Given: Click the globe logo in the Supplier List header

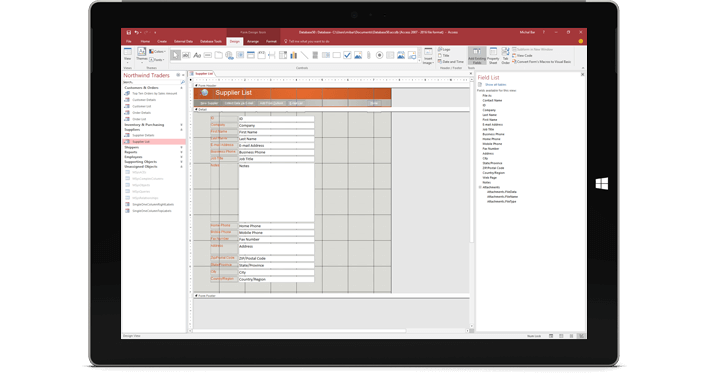Looking at the screenshot, I should (x=204, y=93).
